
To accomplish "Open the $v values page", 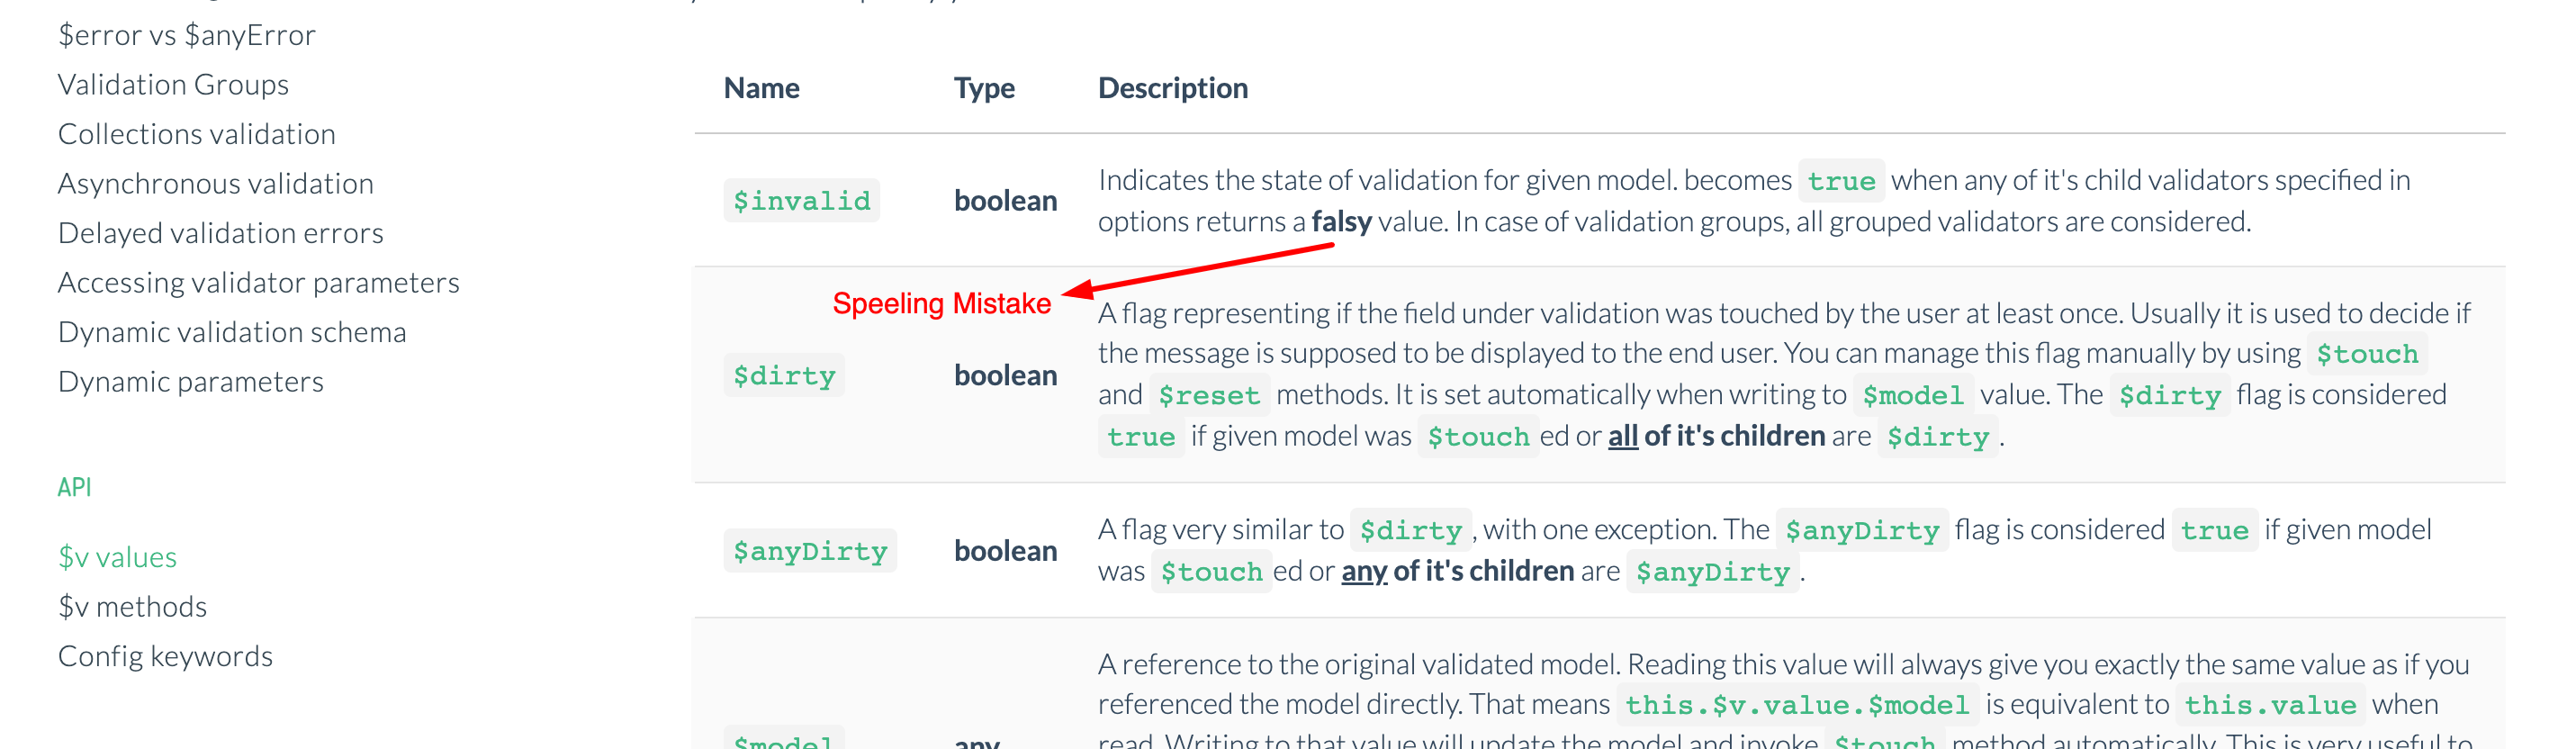I will tap(117, 557).
